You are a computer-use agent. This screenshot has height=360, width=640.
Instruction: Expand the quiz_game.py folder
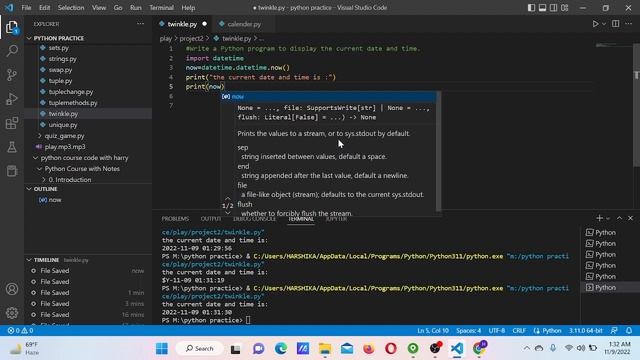tap(64, 136)
